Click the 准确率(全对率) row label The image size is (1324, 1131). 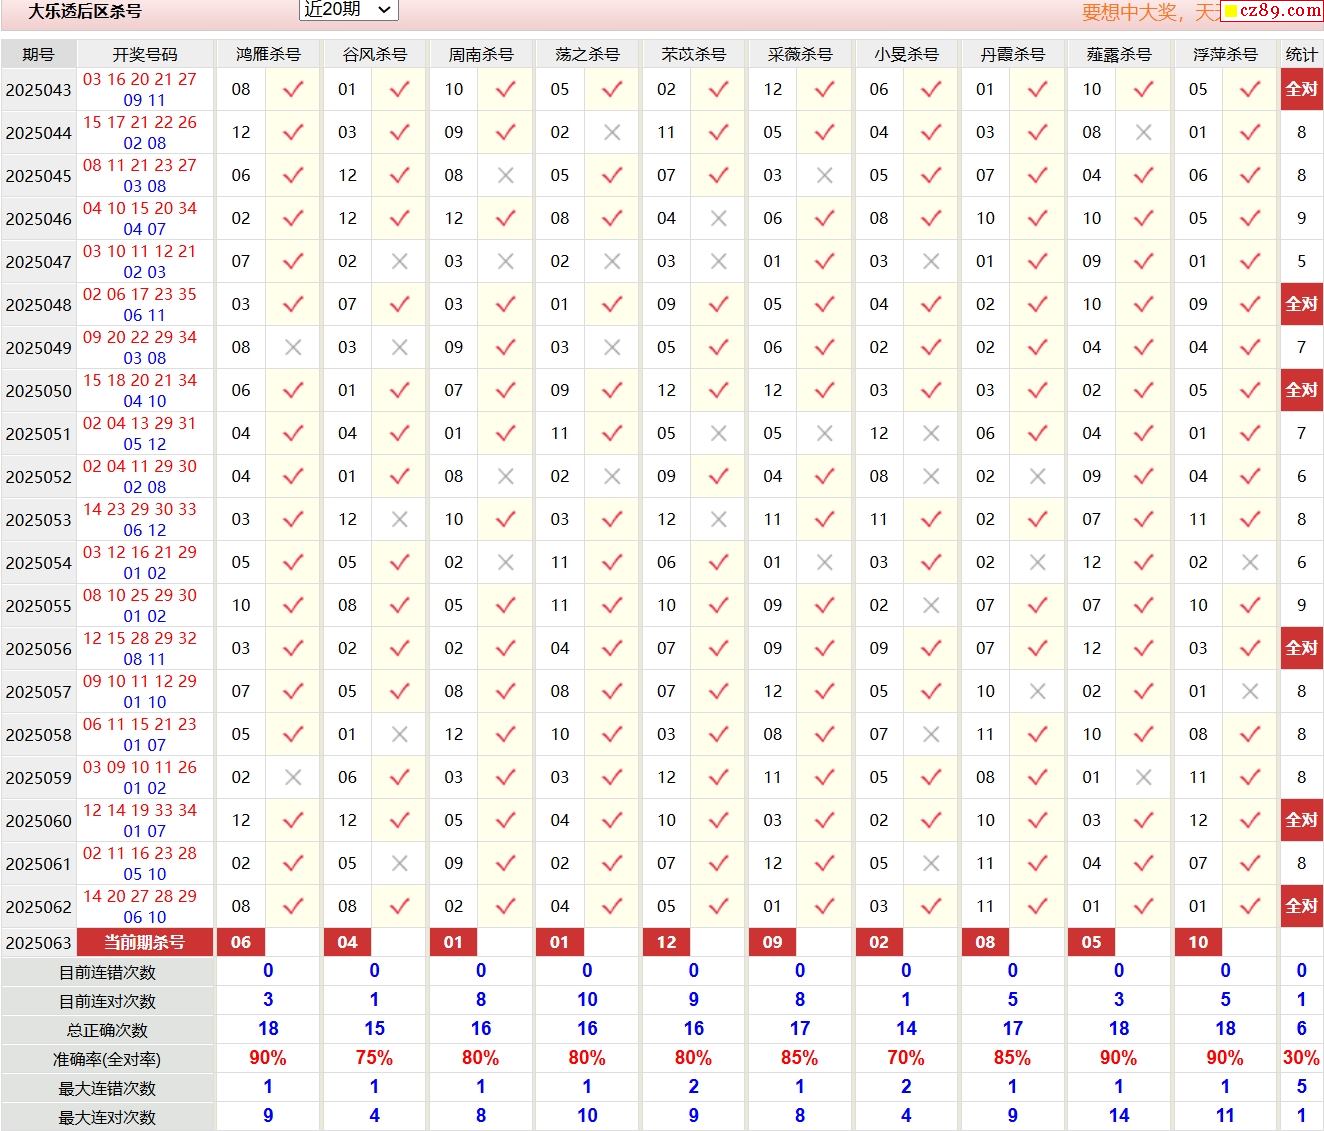107,1059
